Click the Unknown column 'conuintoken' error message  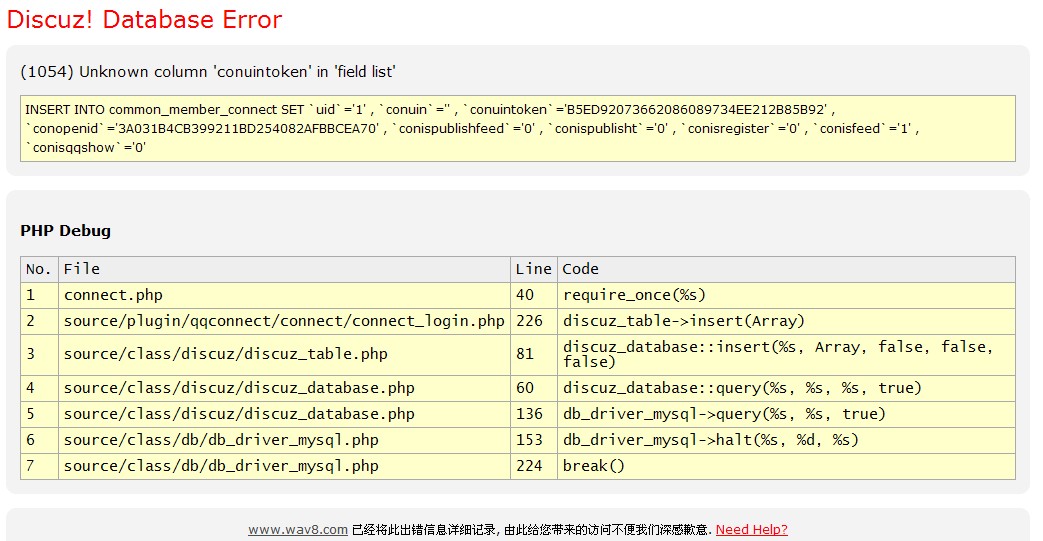pos(208,71)
